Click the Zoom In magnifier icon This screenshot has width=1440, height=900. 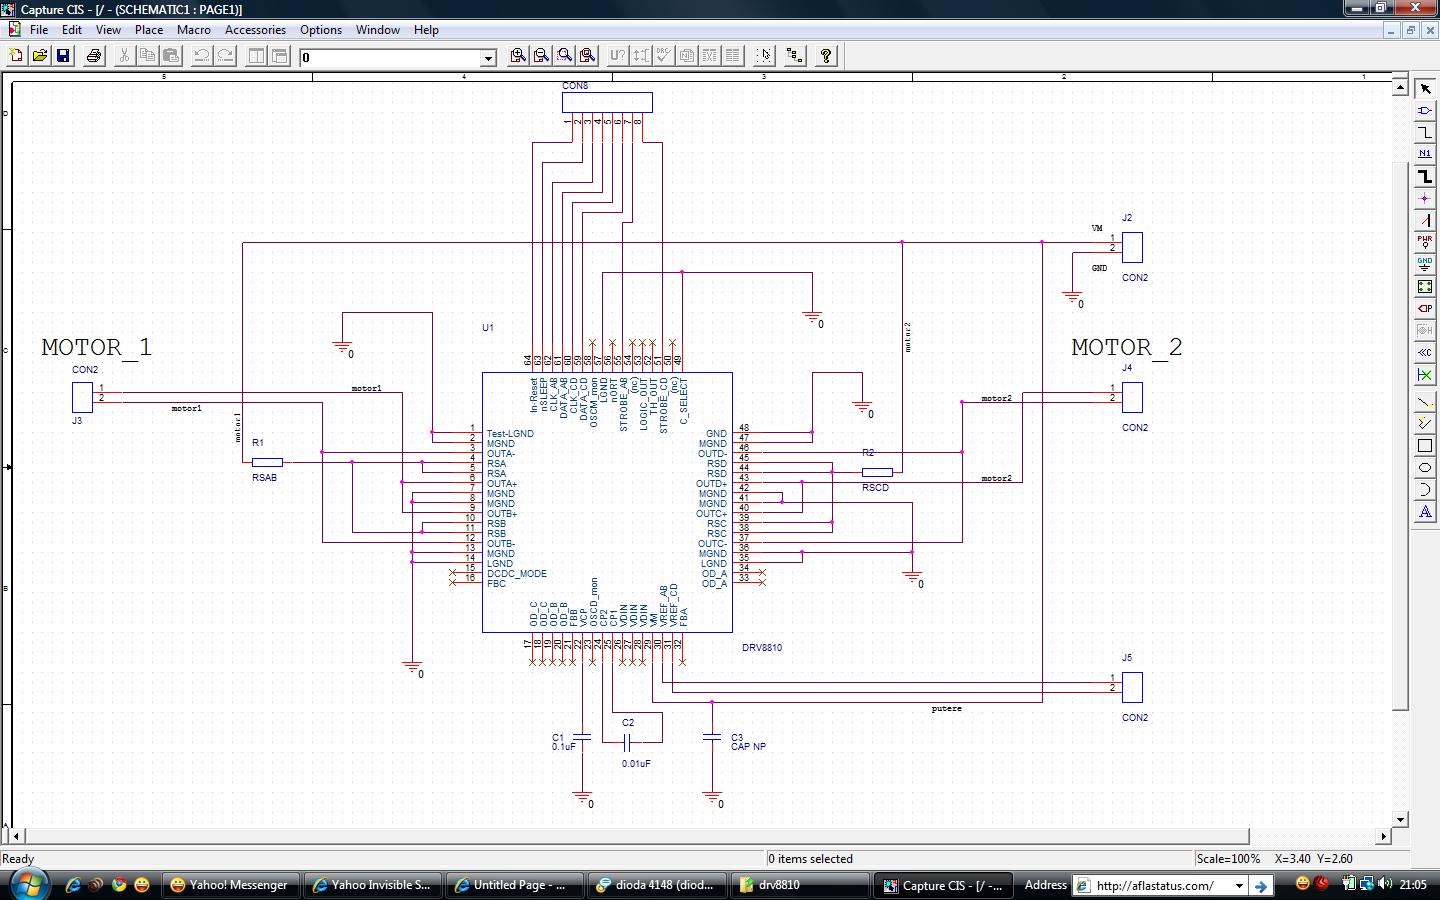(518, 56)
